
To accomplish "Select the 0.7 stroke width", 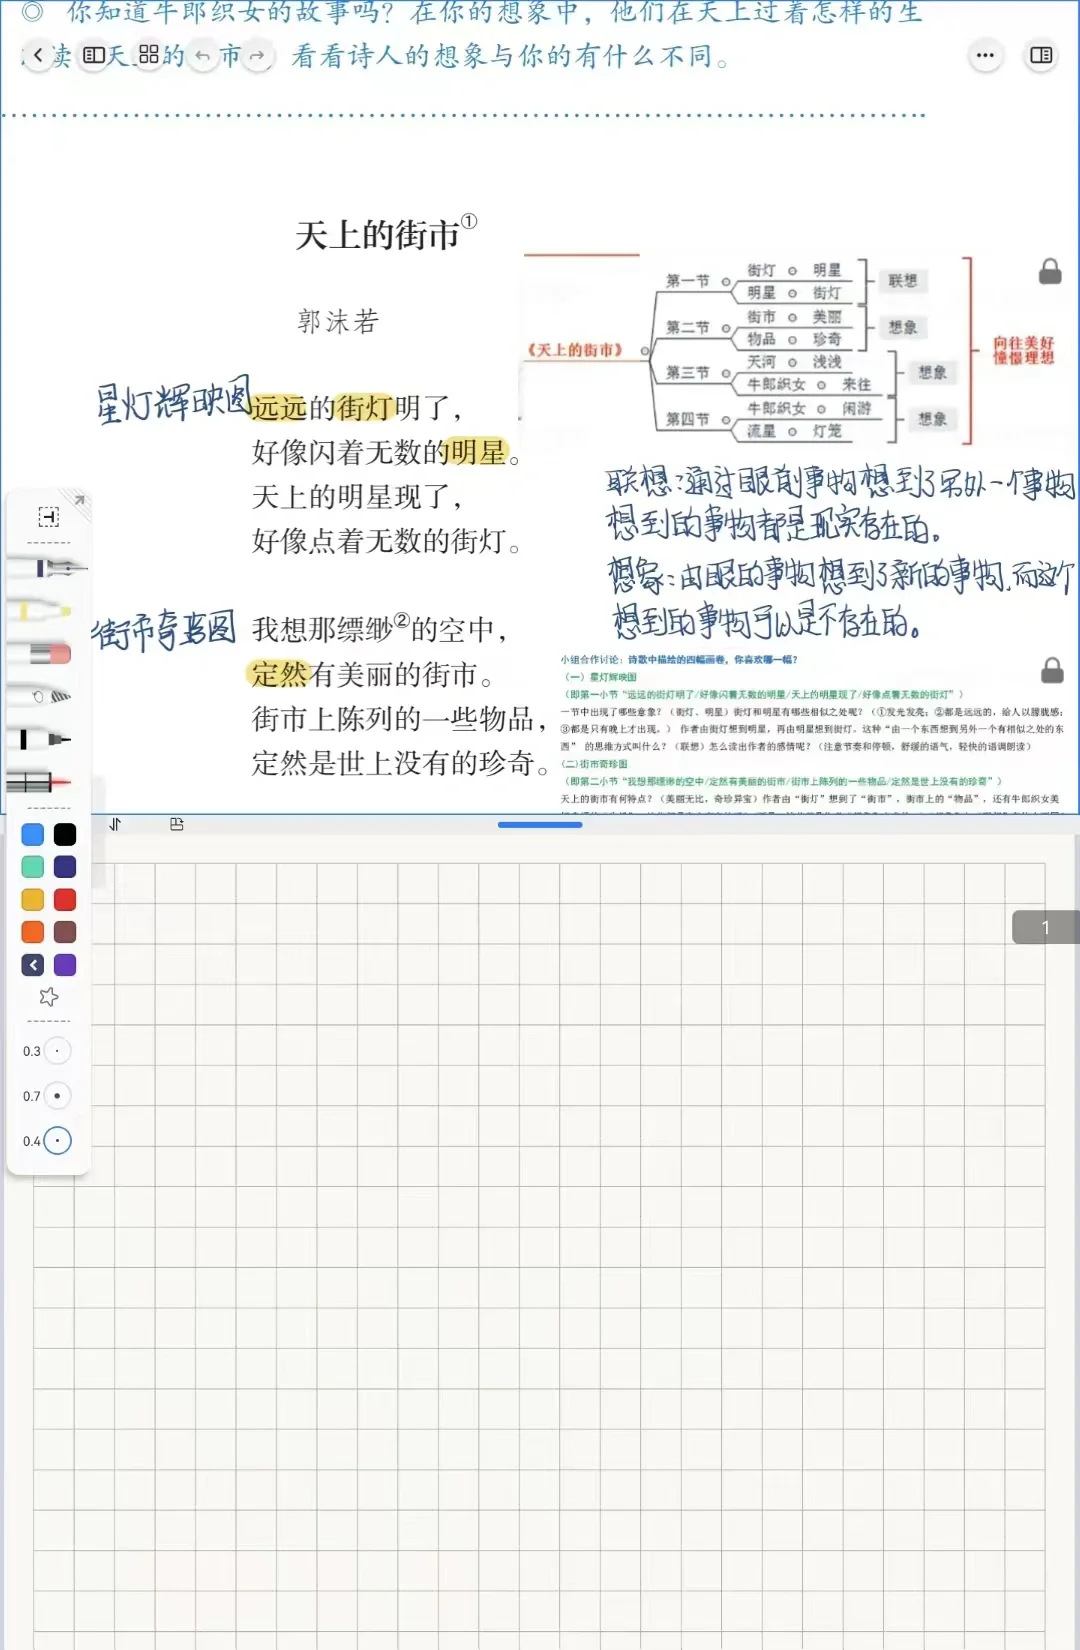I will 57,1096.
